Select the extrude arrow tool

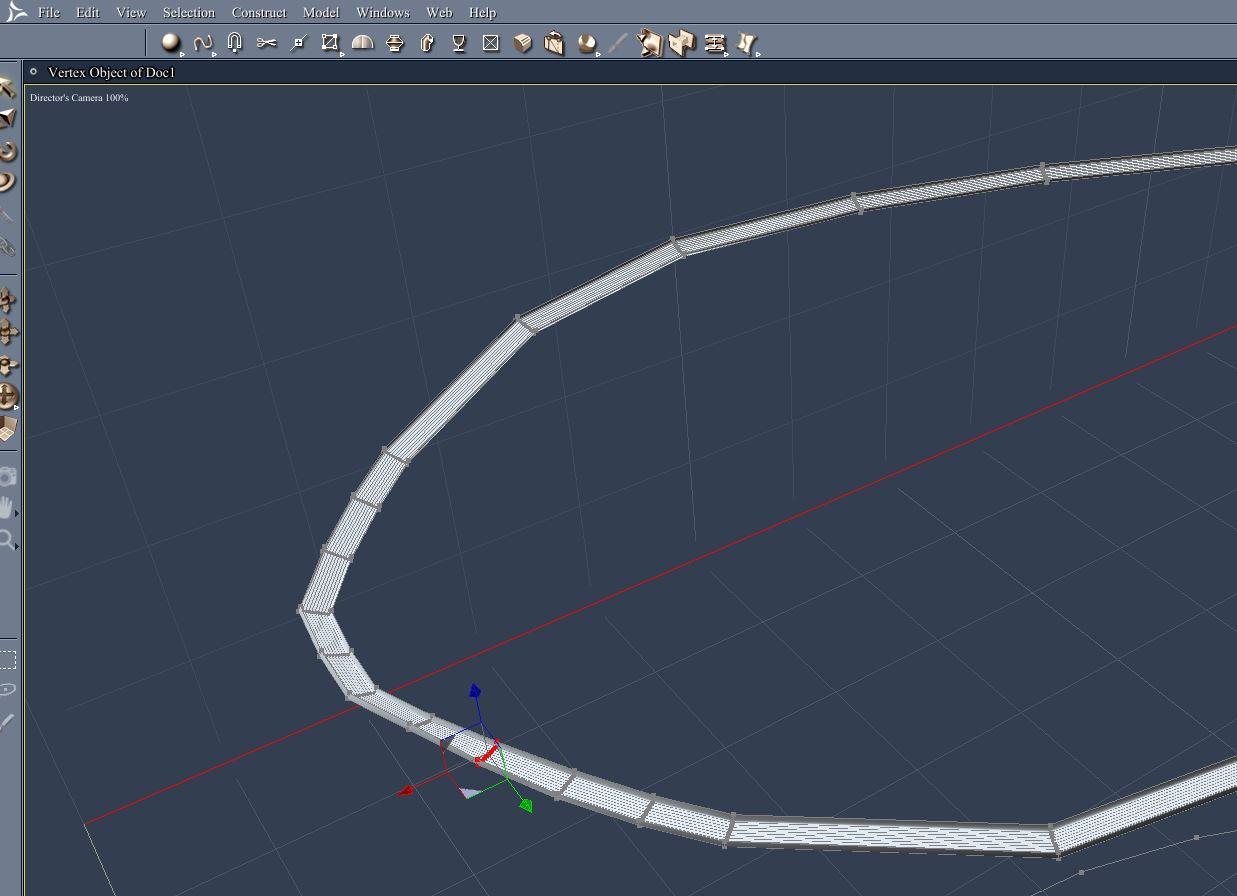pos(427,43)
